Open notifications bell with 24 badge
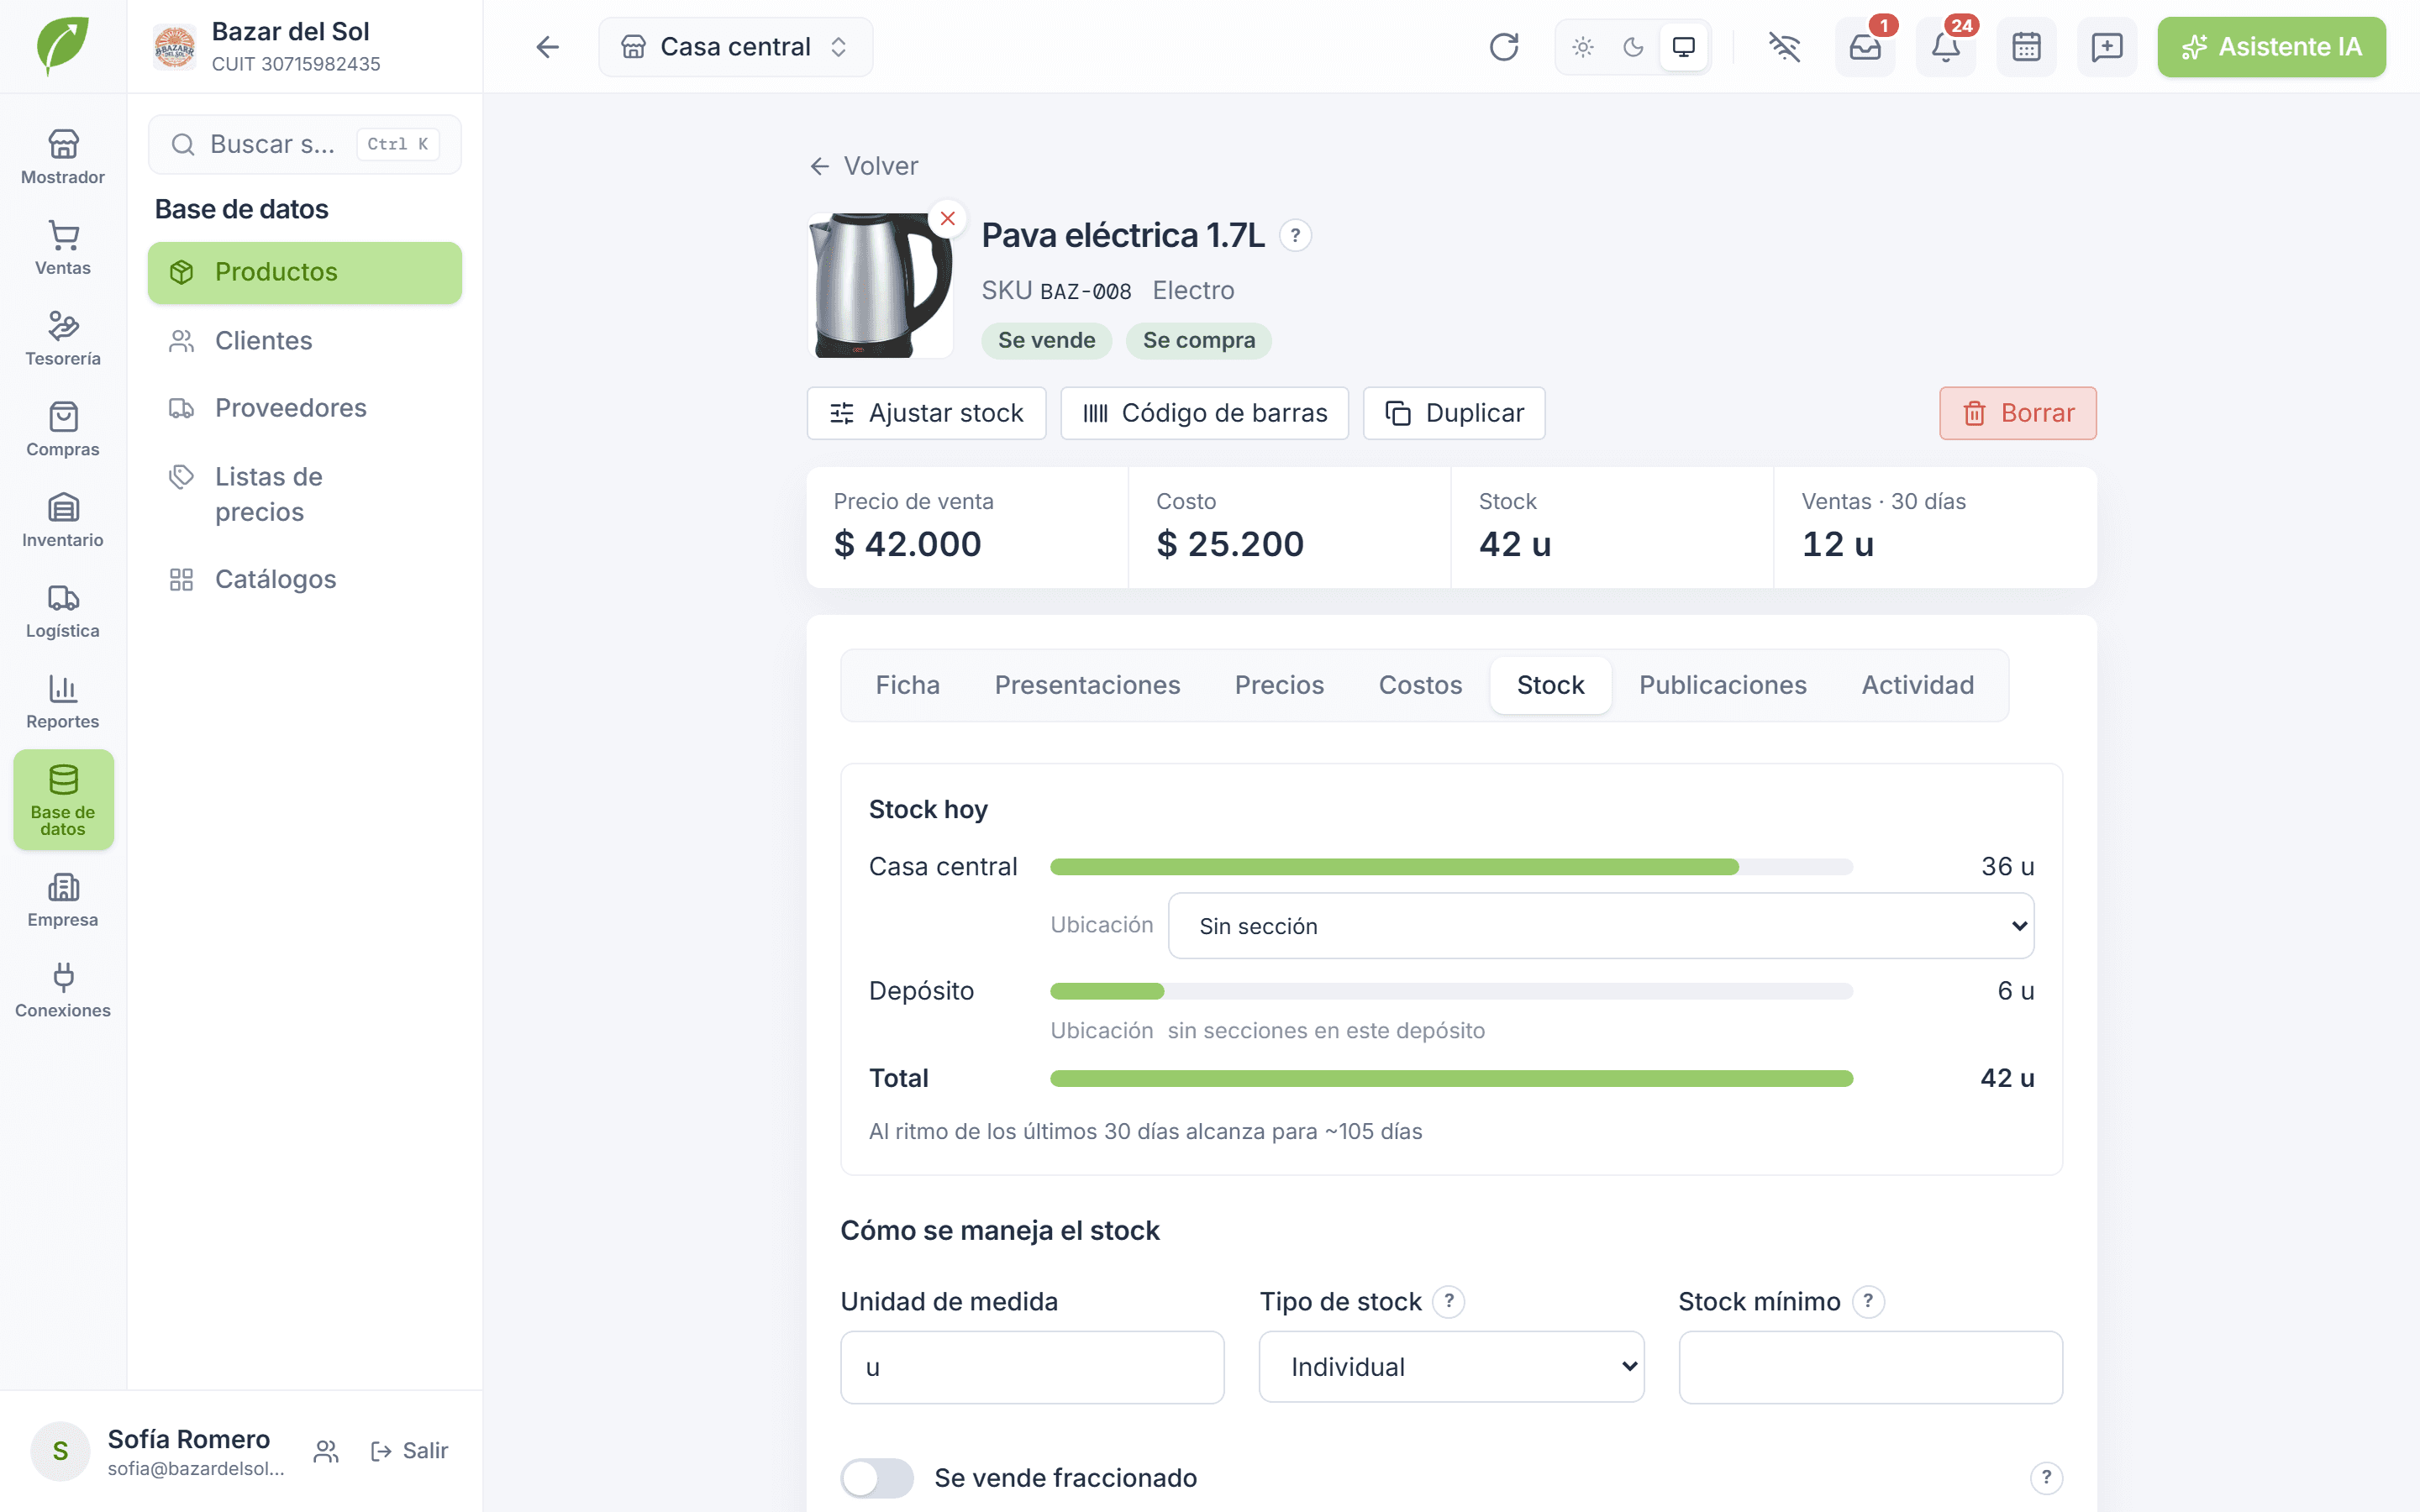 point(1945,47)
